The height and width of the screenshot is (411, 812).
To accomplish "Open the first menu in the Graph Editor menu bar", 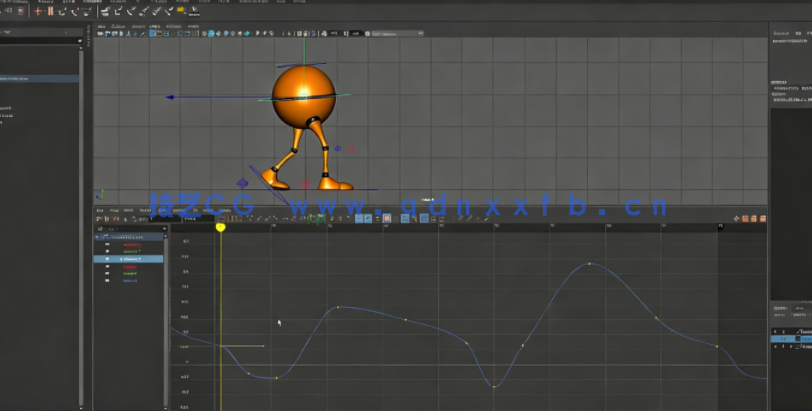I will point(100,211).
